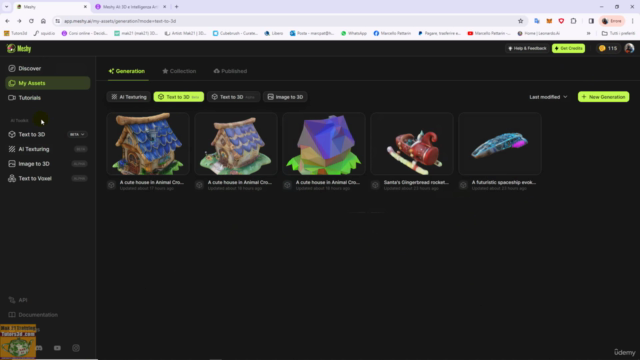Open the Text to 3D toolkit
This screenshot has width=640, height=360.
(x=32, y=134)
